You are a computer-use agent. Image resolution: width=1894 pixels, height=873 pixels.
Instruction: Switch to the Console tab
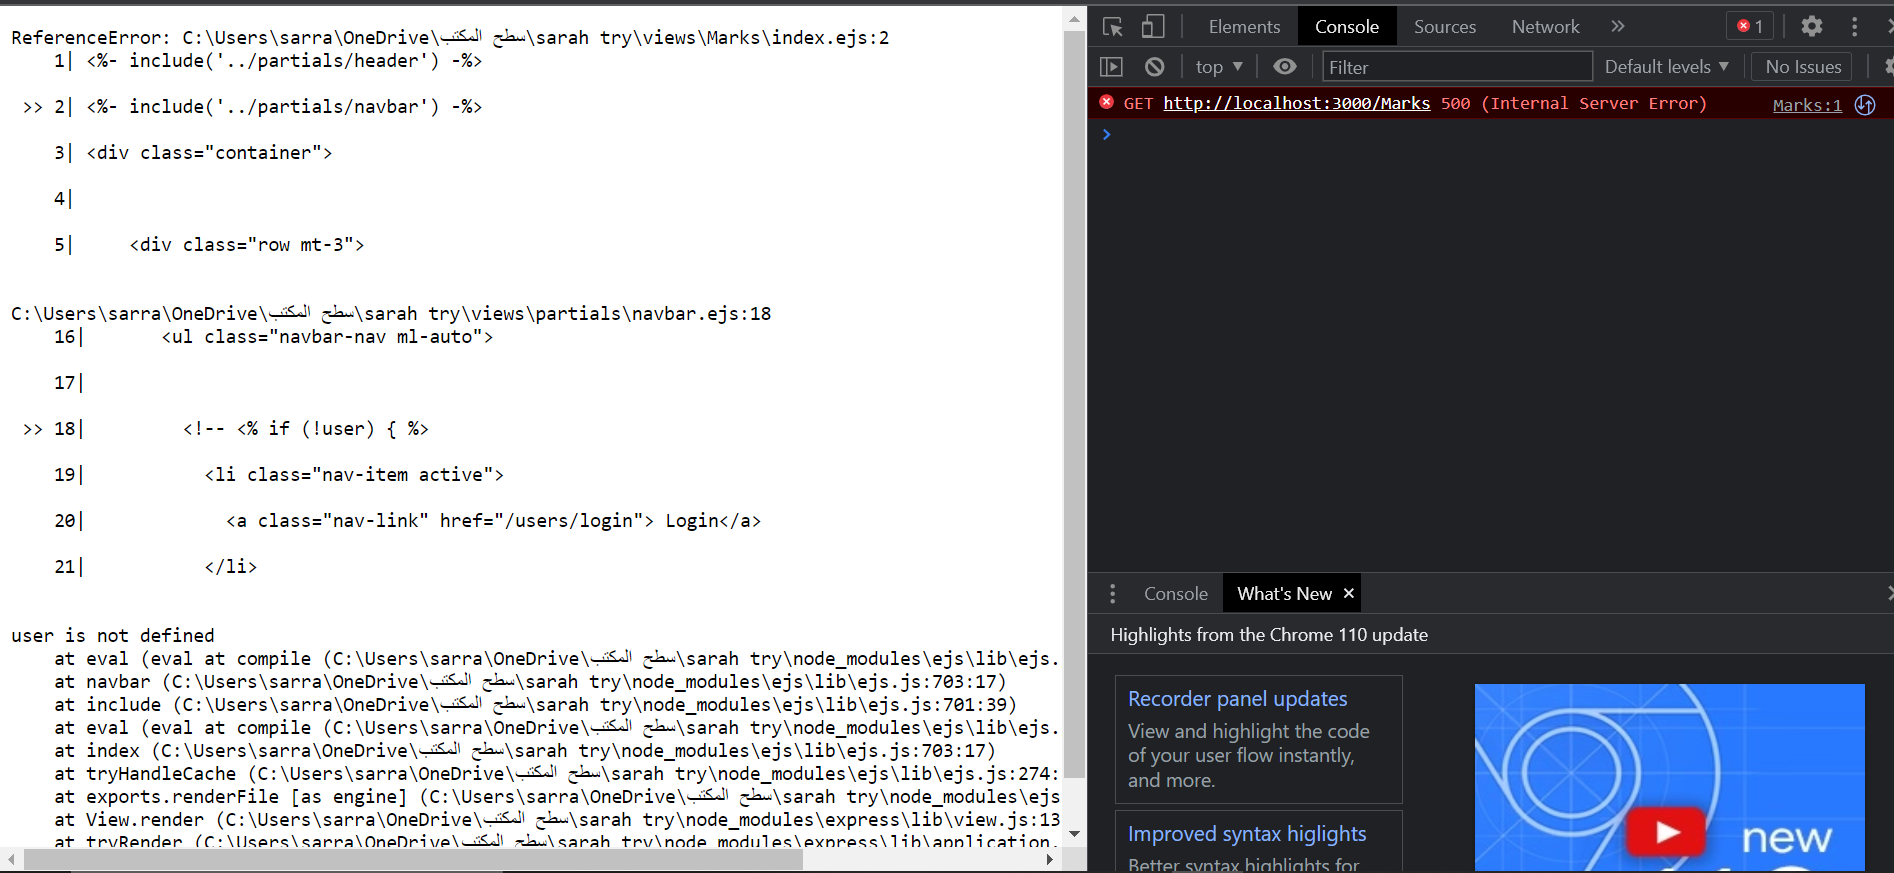[x=1346, y=27]
